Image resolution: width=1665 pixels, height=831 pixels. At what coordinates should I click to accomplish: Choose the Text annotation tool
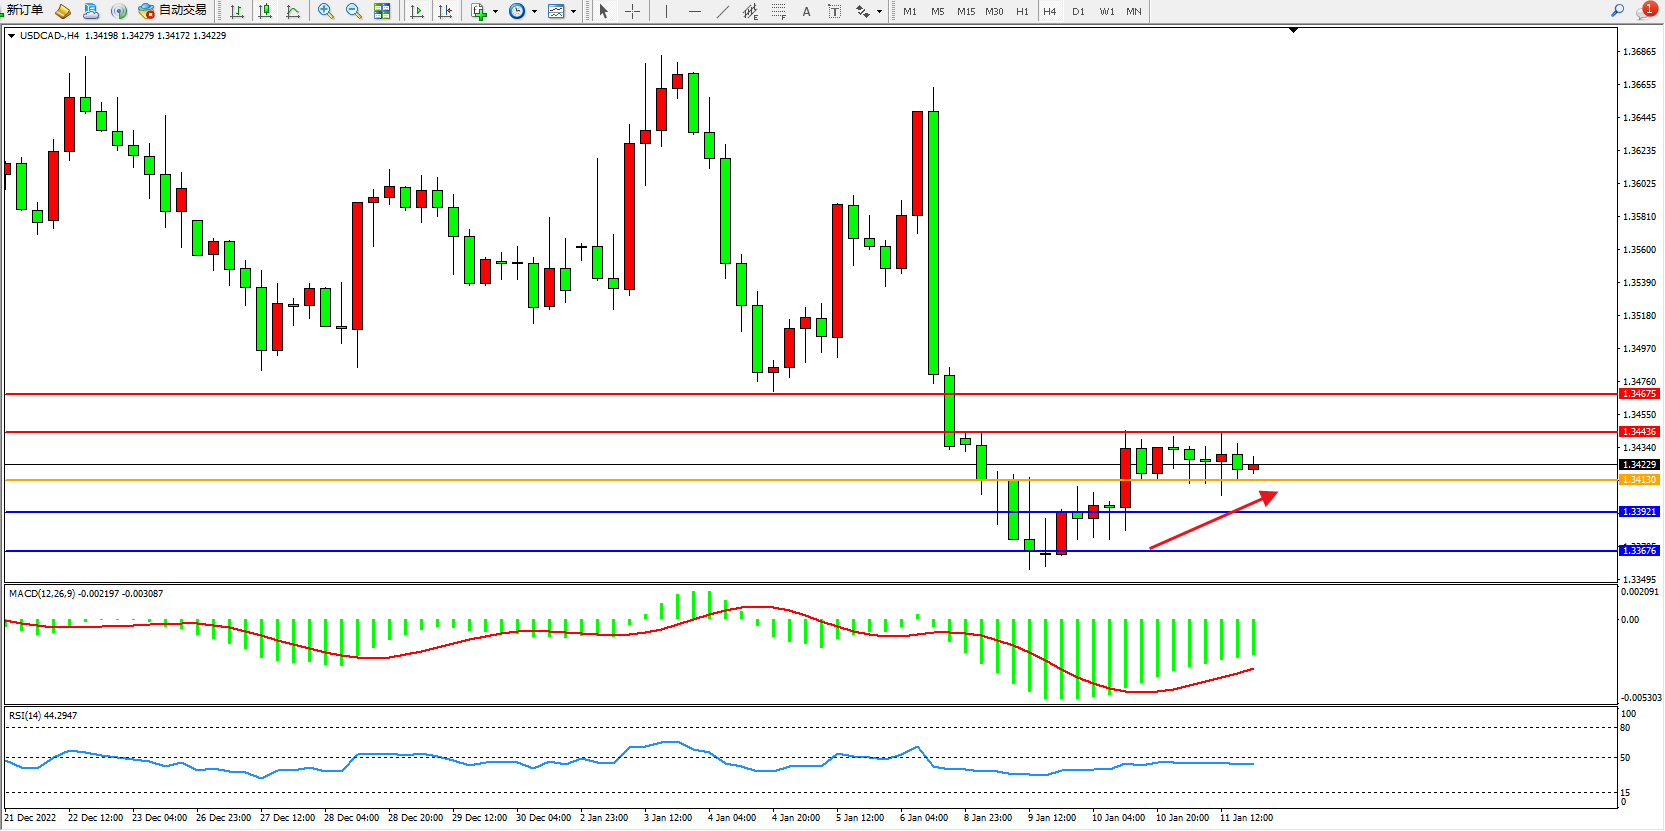click(x=807, y=11)
